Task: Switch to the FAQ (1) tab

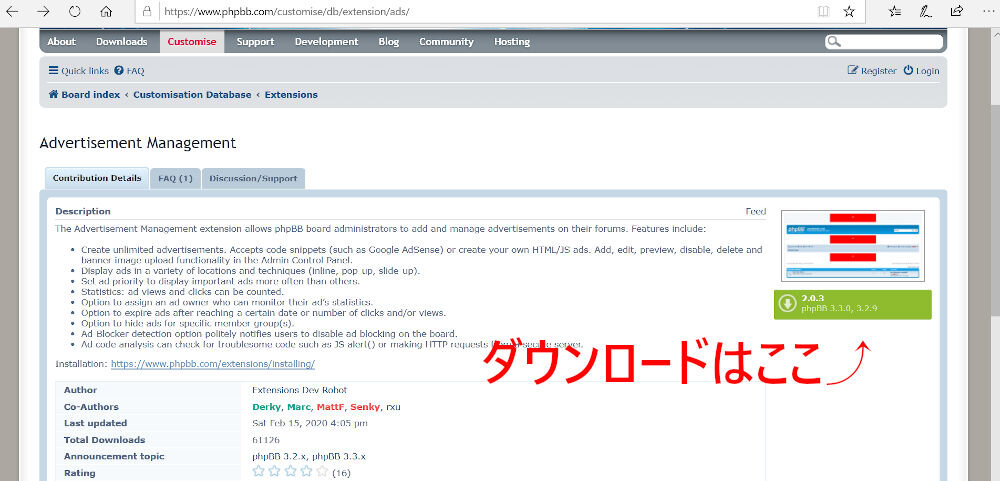Action: click(175, 179)
